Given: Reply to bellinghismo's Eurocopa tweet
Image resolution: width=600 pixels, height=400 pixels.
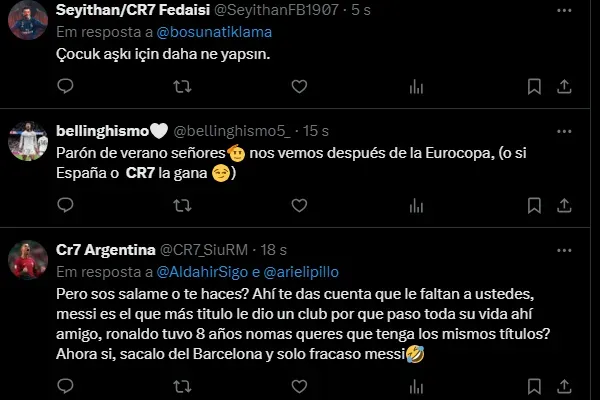Looking at the screenshot, I should point(65,205).
